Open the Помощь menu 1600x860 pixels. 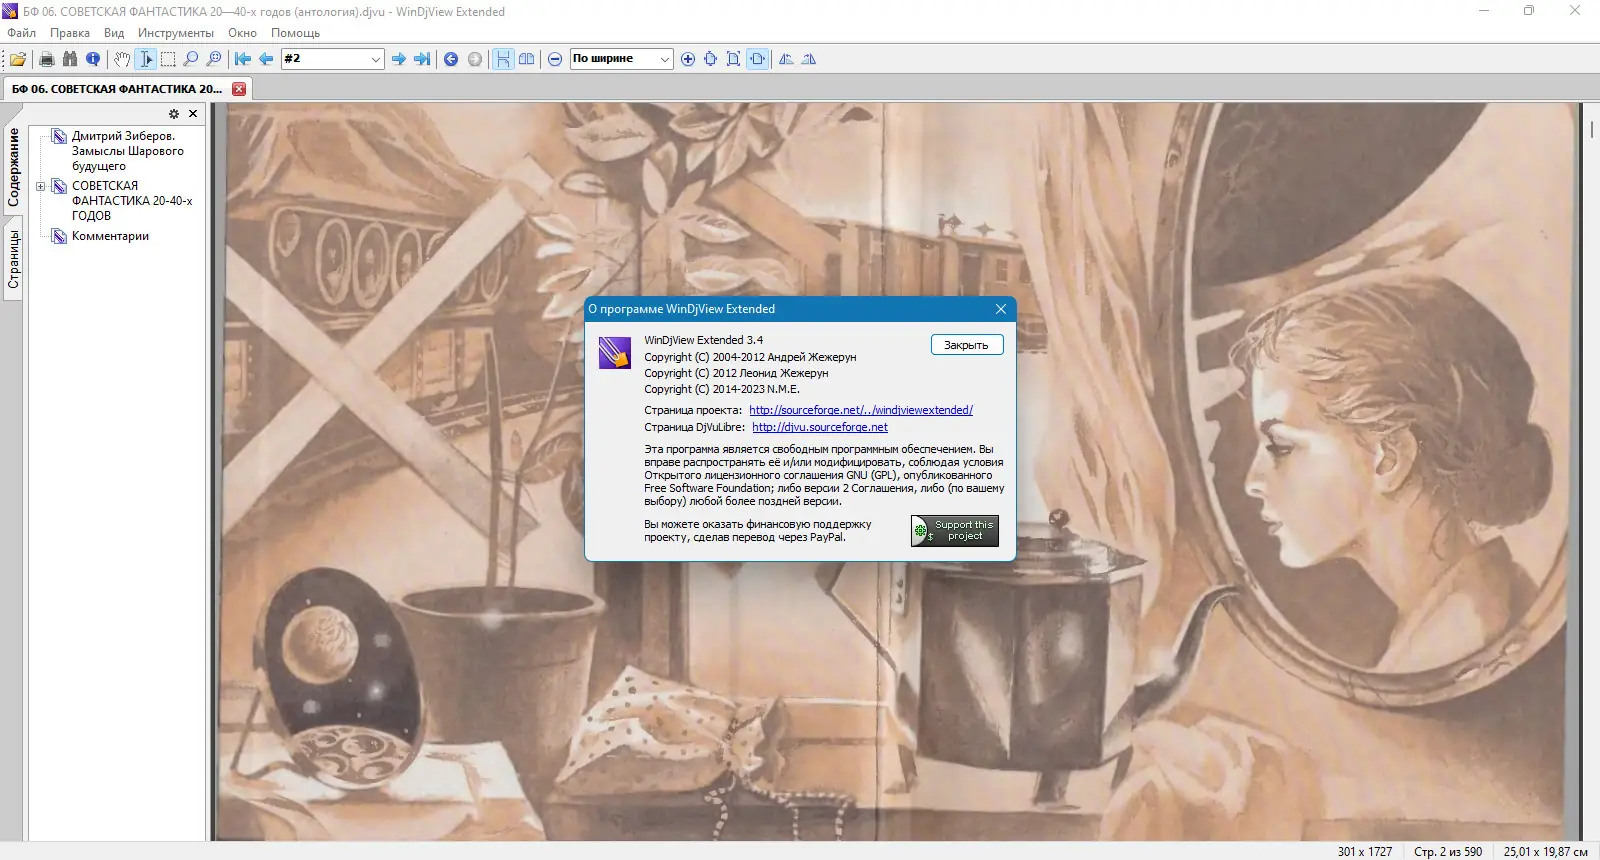(x=295, y=33)
